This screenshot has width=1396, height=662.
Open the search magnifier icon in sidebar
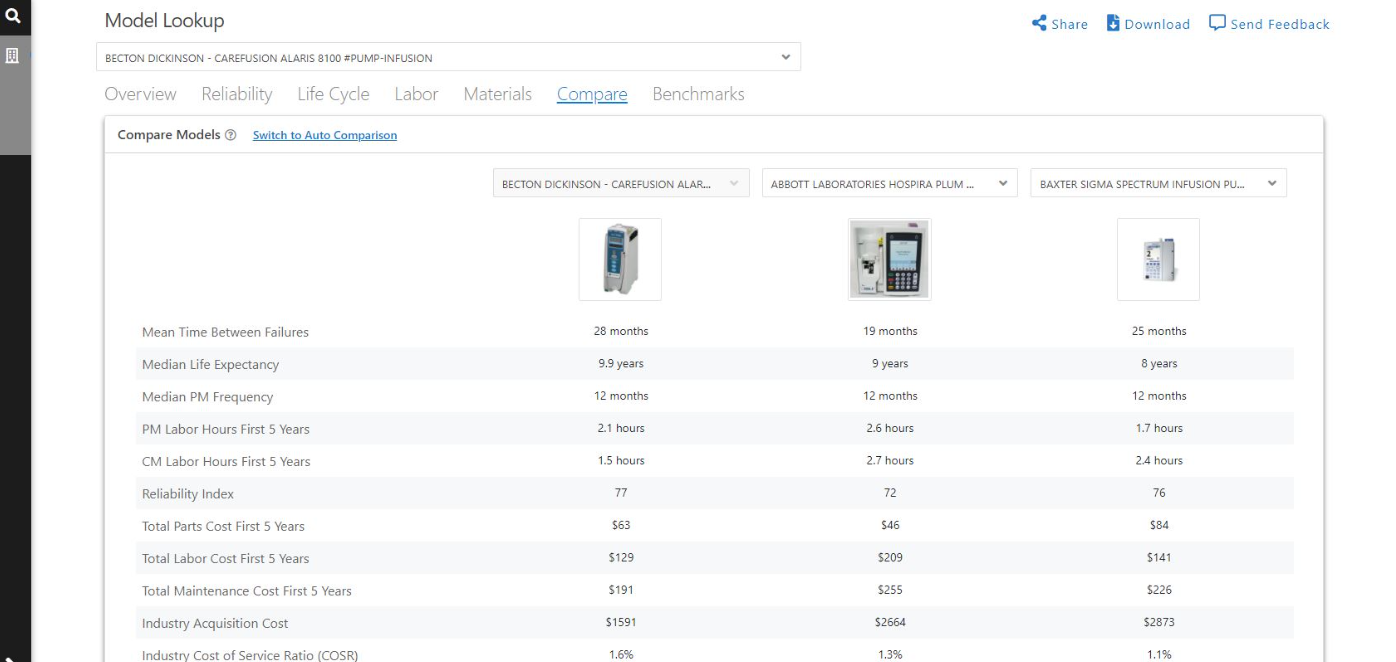tap(13, 15)
